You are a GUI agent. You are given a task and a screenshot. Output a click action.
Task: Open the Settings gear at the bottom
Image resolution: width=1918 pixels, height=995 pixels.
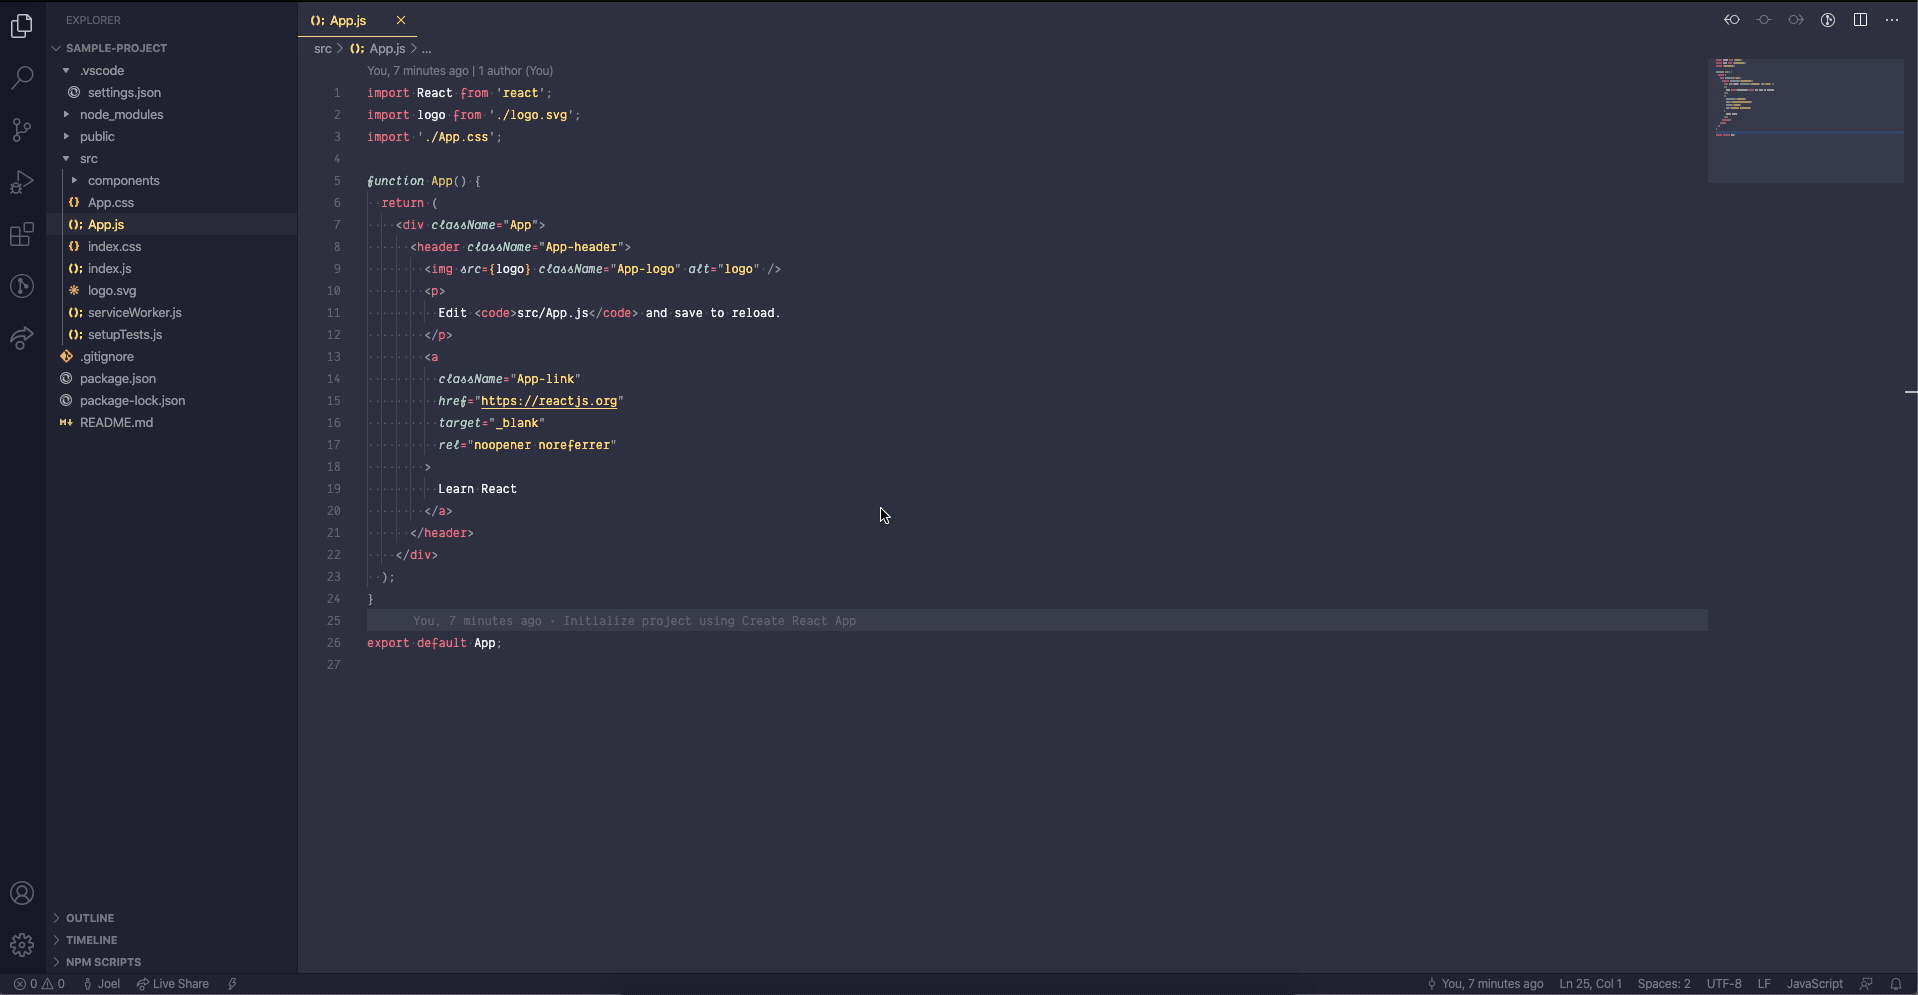(21, 944)
